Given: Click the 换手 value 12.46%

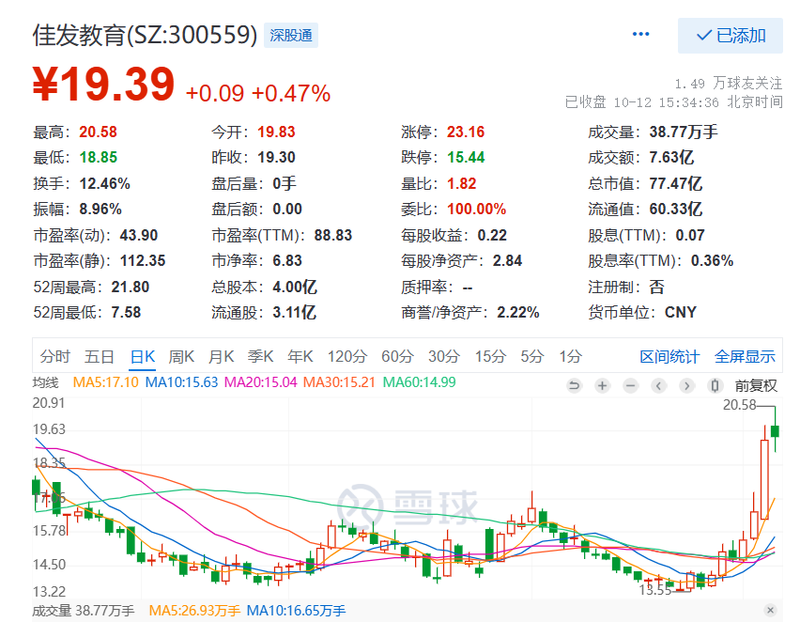Looking at the screenshot, I should click(105, 183).
